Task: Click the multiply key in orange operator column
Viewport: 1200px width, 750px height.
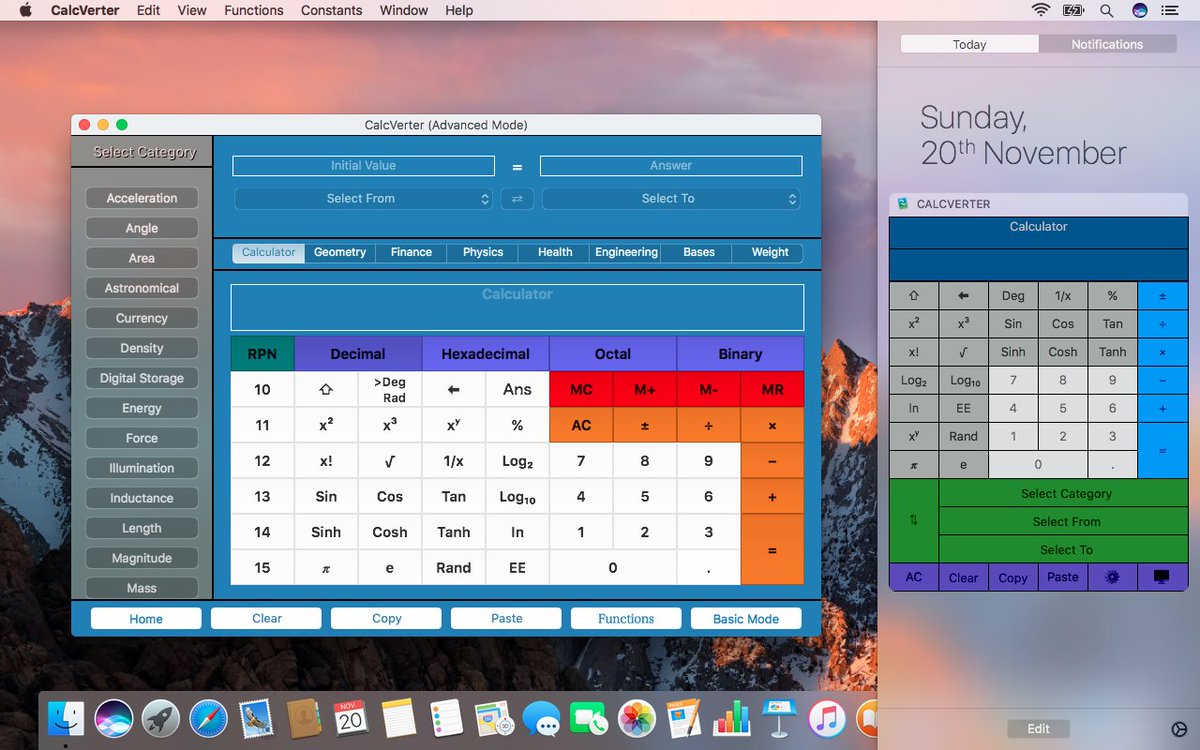Action: (773, 425)
